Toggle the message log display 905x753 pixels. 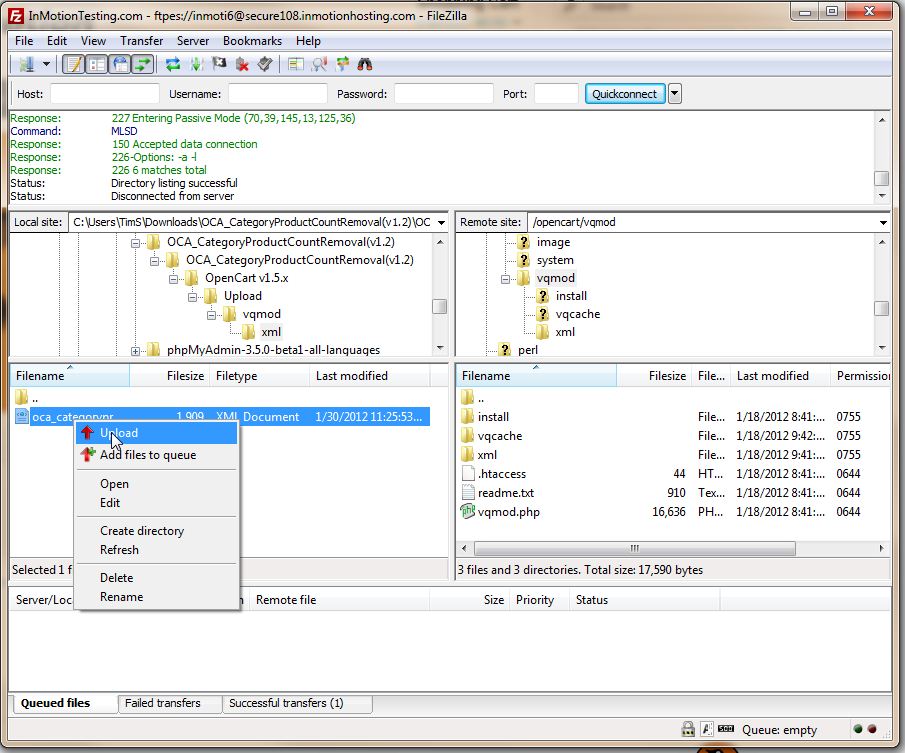point(73,65)
